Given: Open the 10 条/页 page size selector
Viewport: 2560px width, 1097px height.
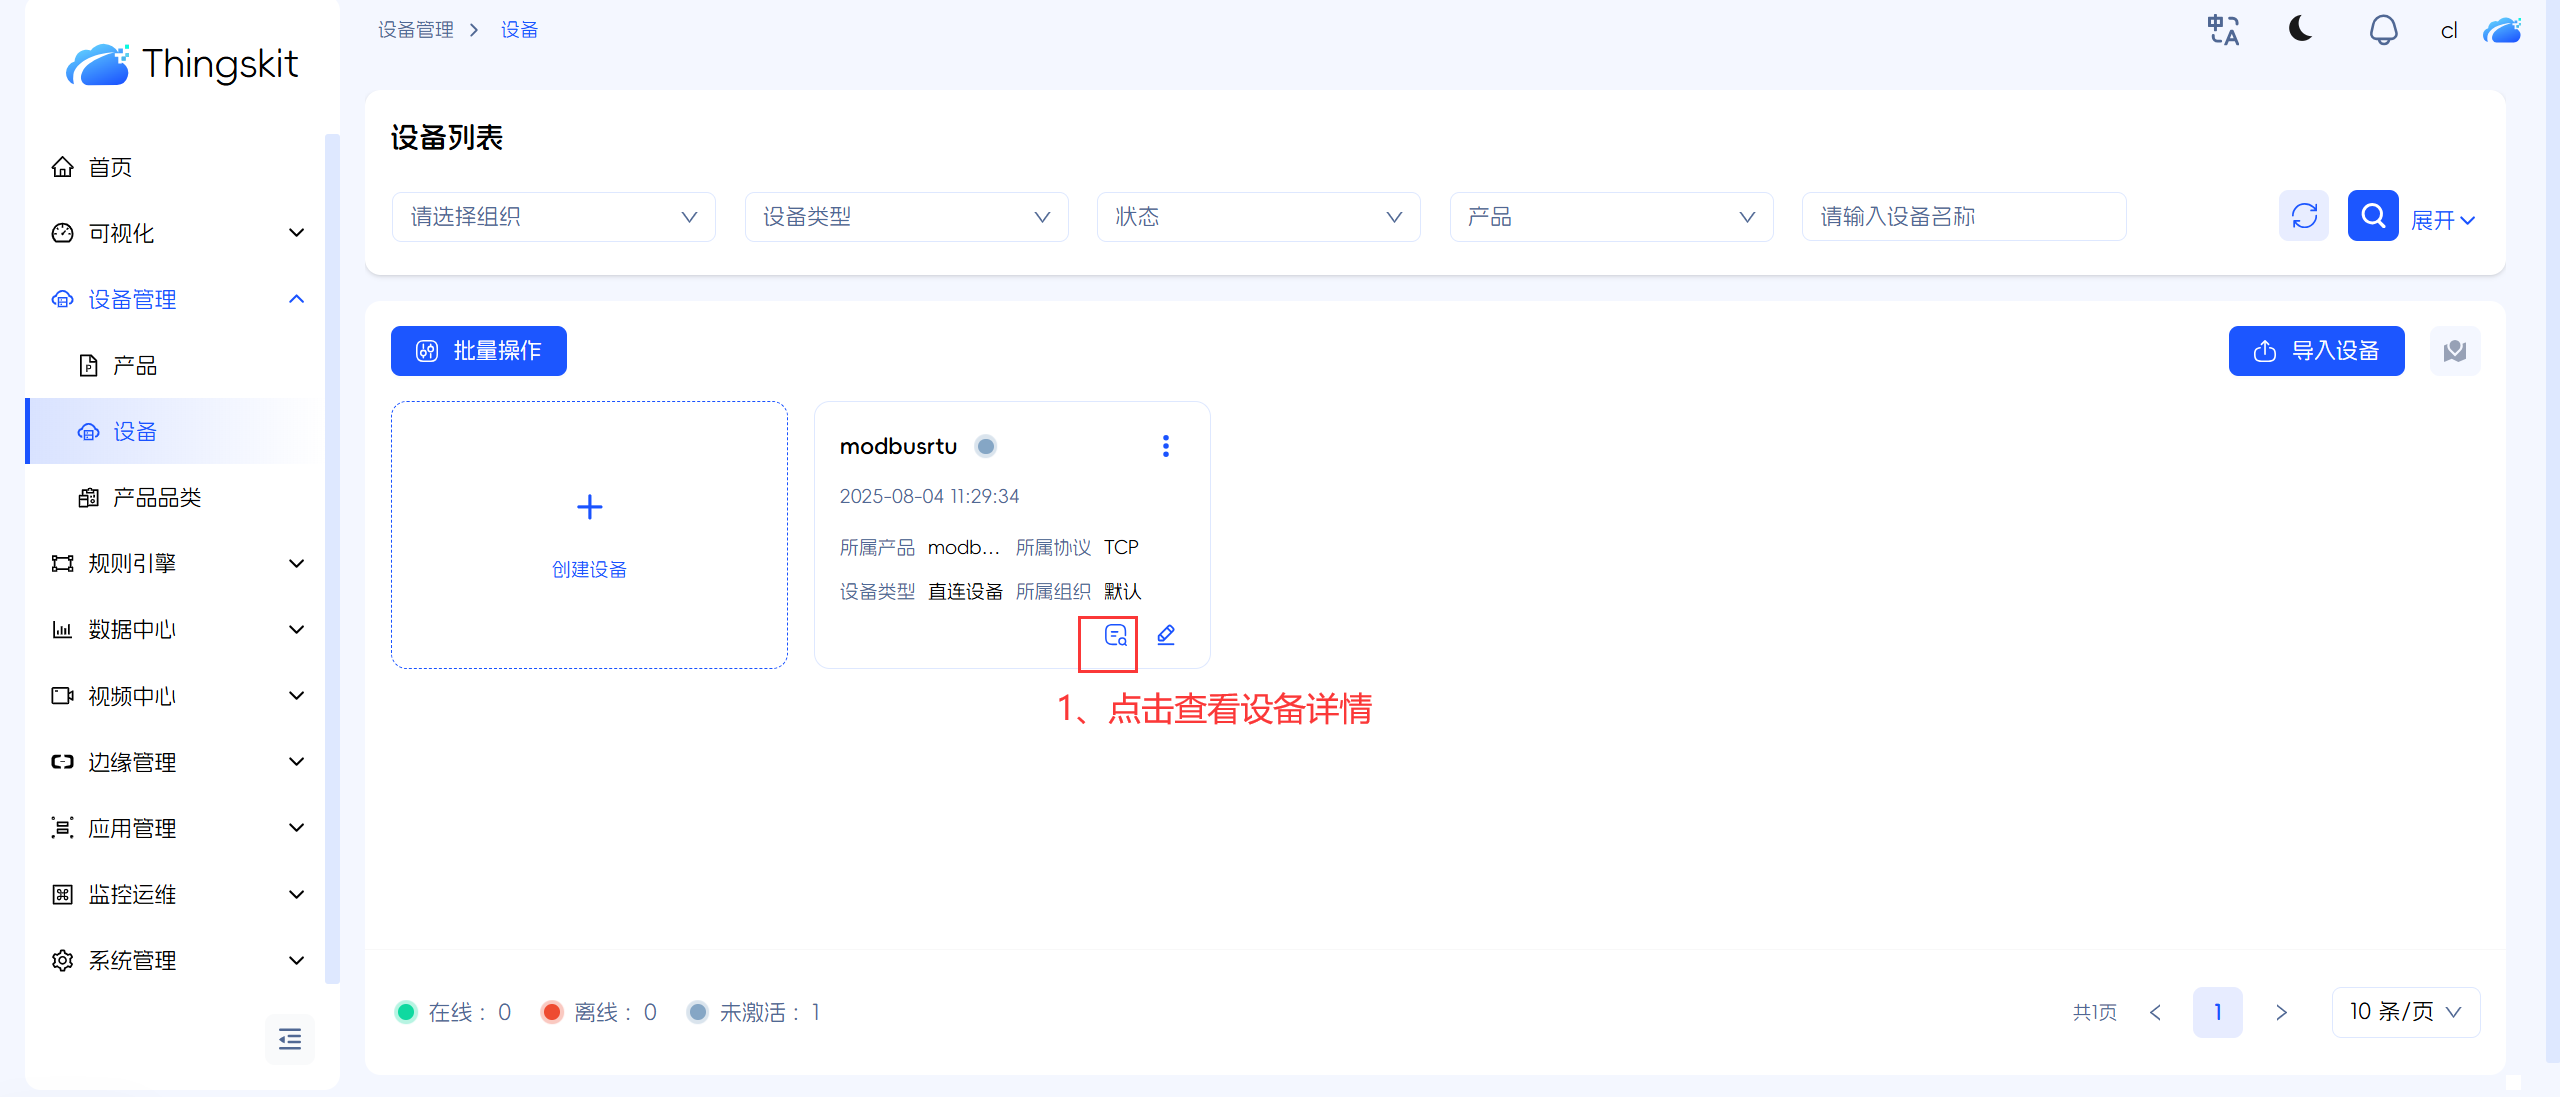Looking at the screenshot, I should tap(2405, 1012).
